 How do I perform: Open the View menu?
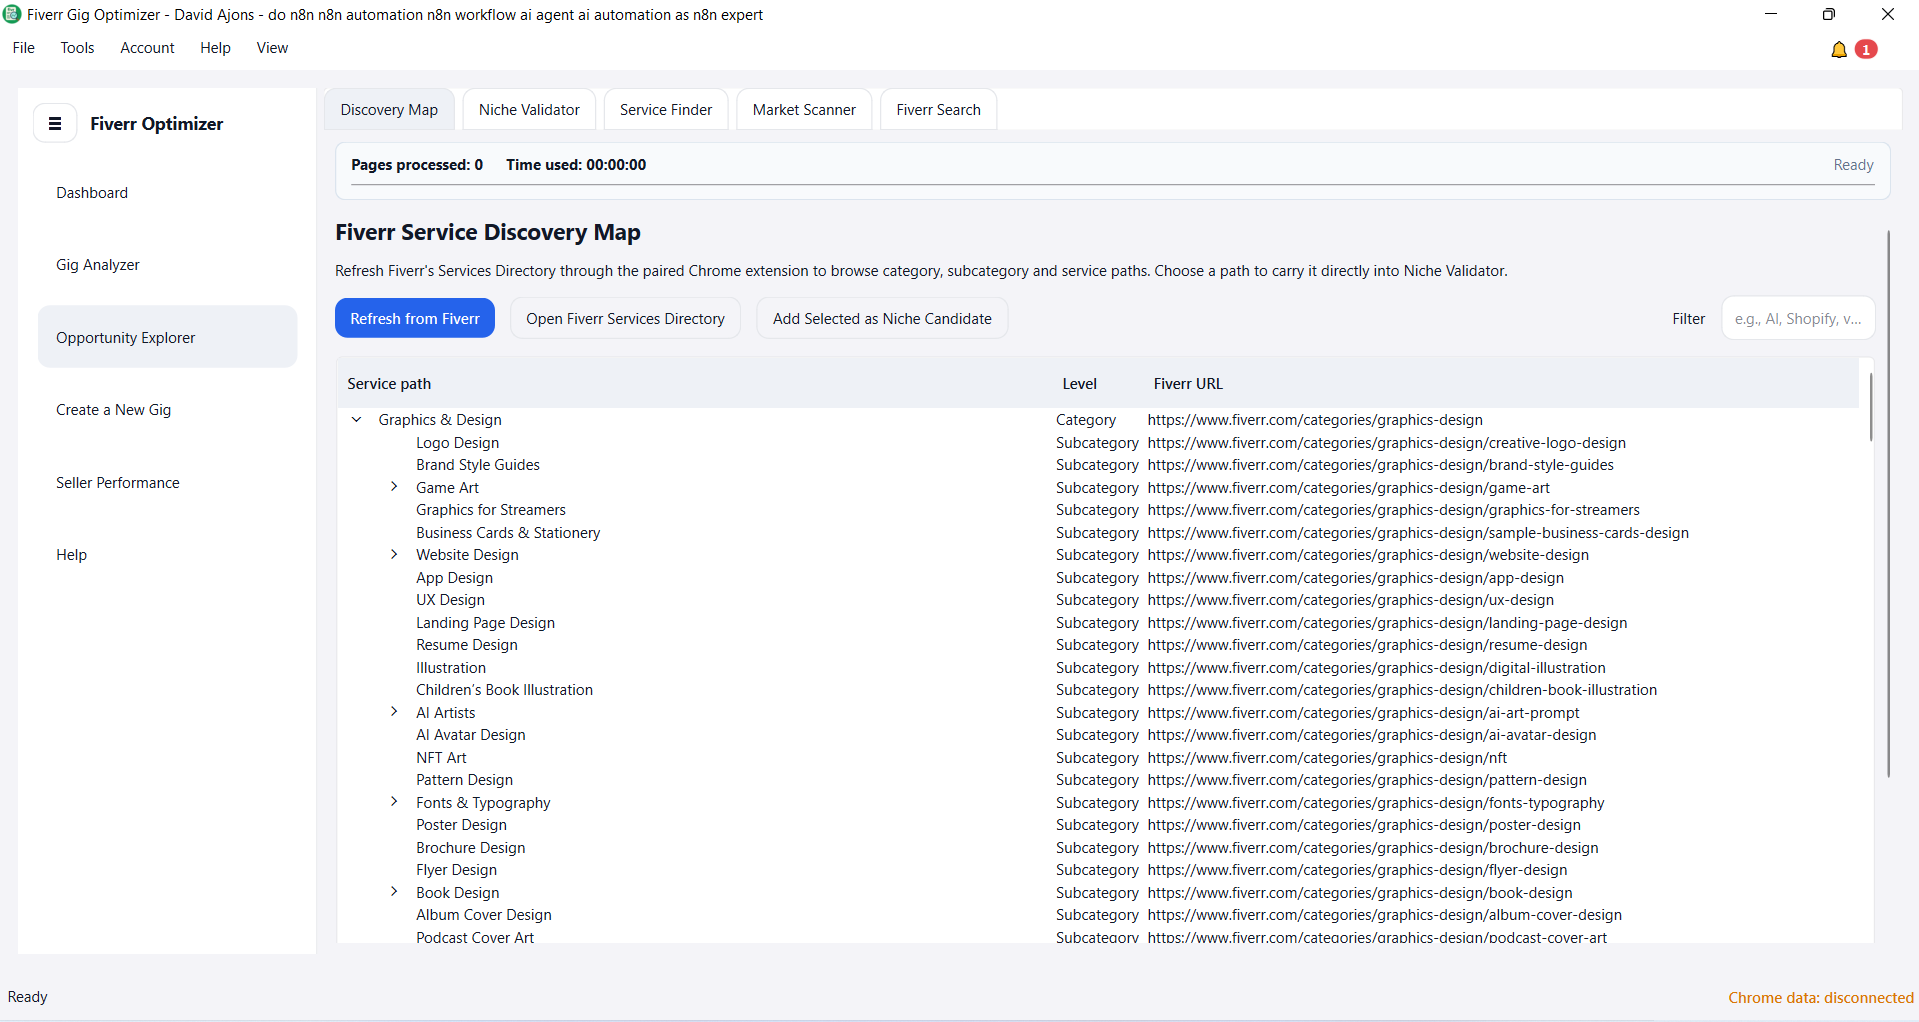tap(272, 48)
